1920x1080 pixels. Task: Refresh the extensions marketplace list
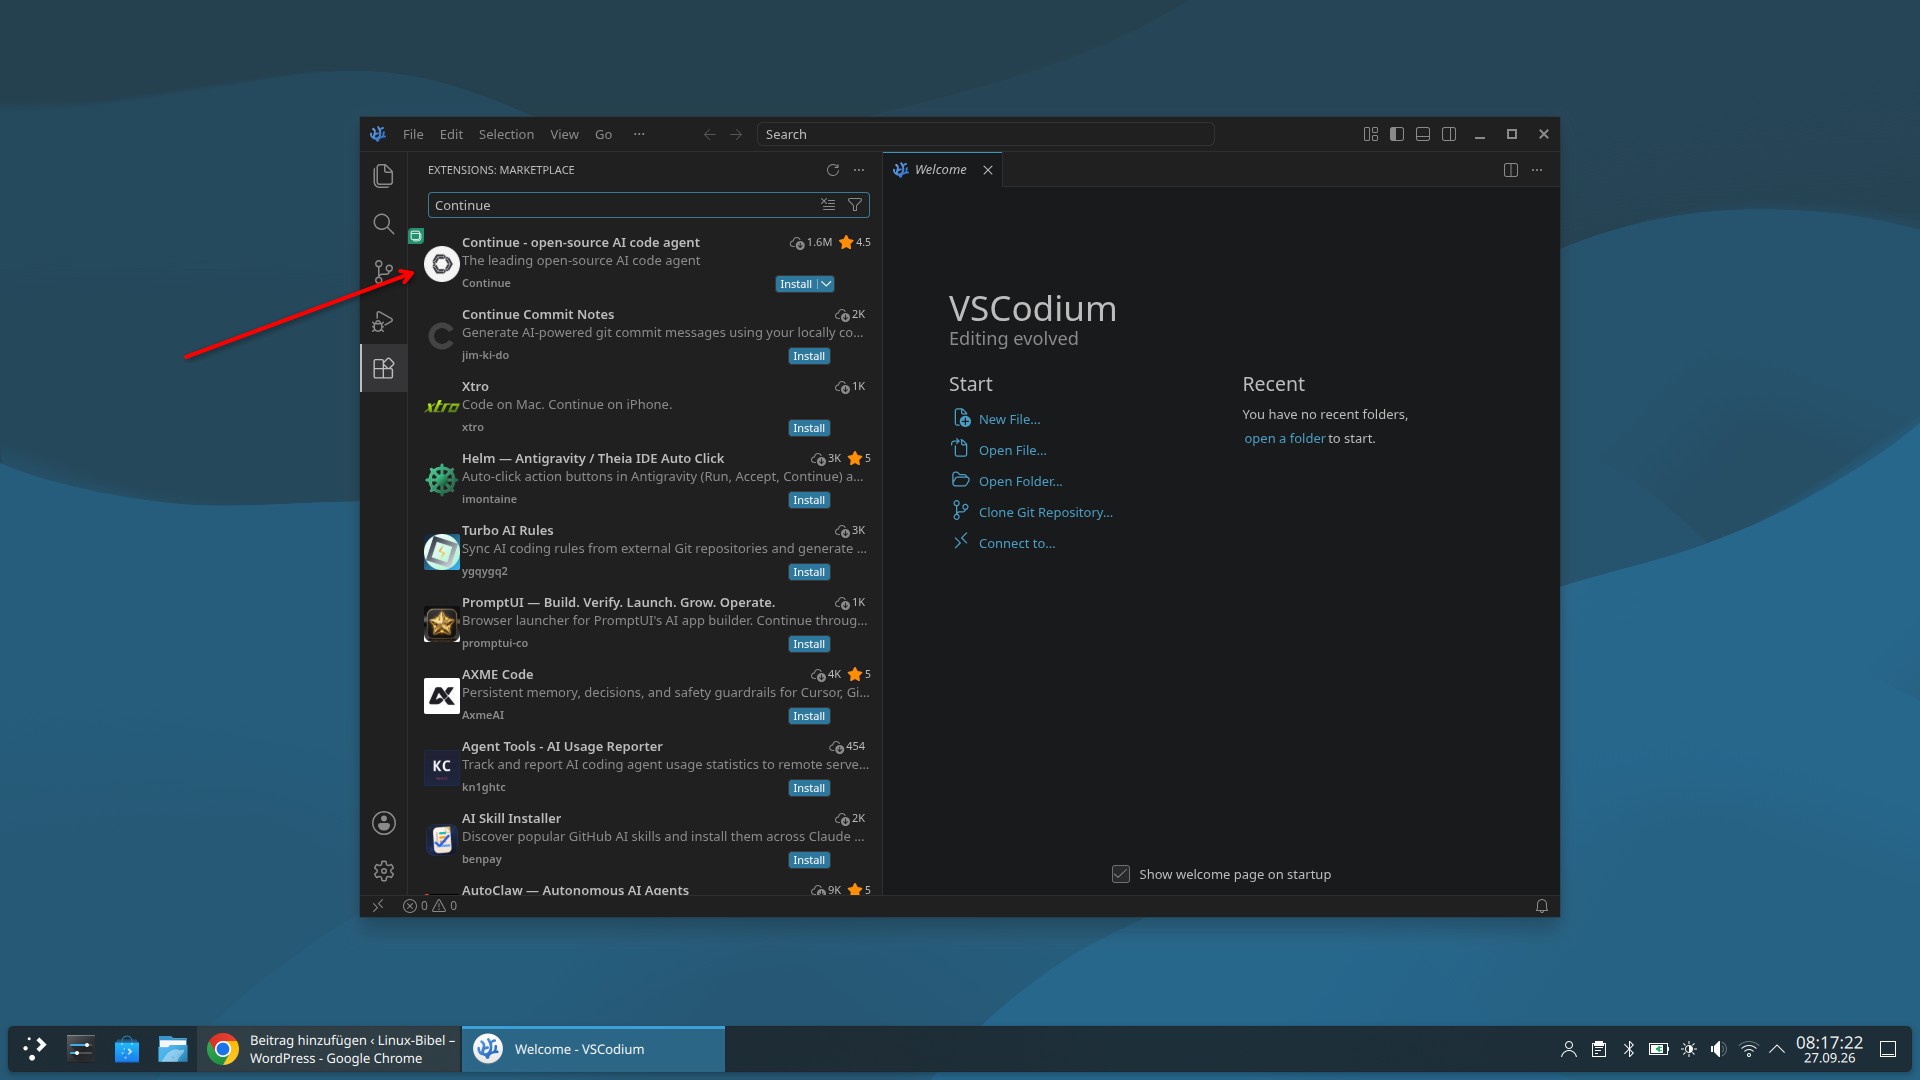point(832,170)
